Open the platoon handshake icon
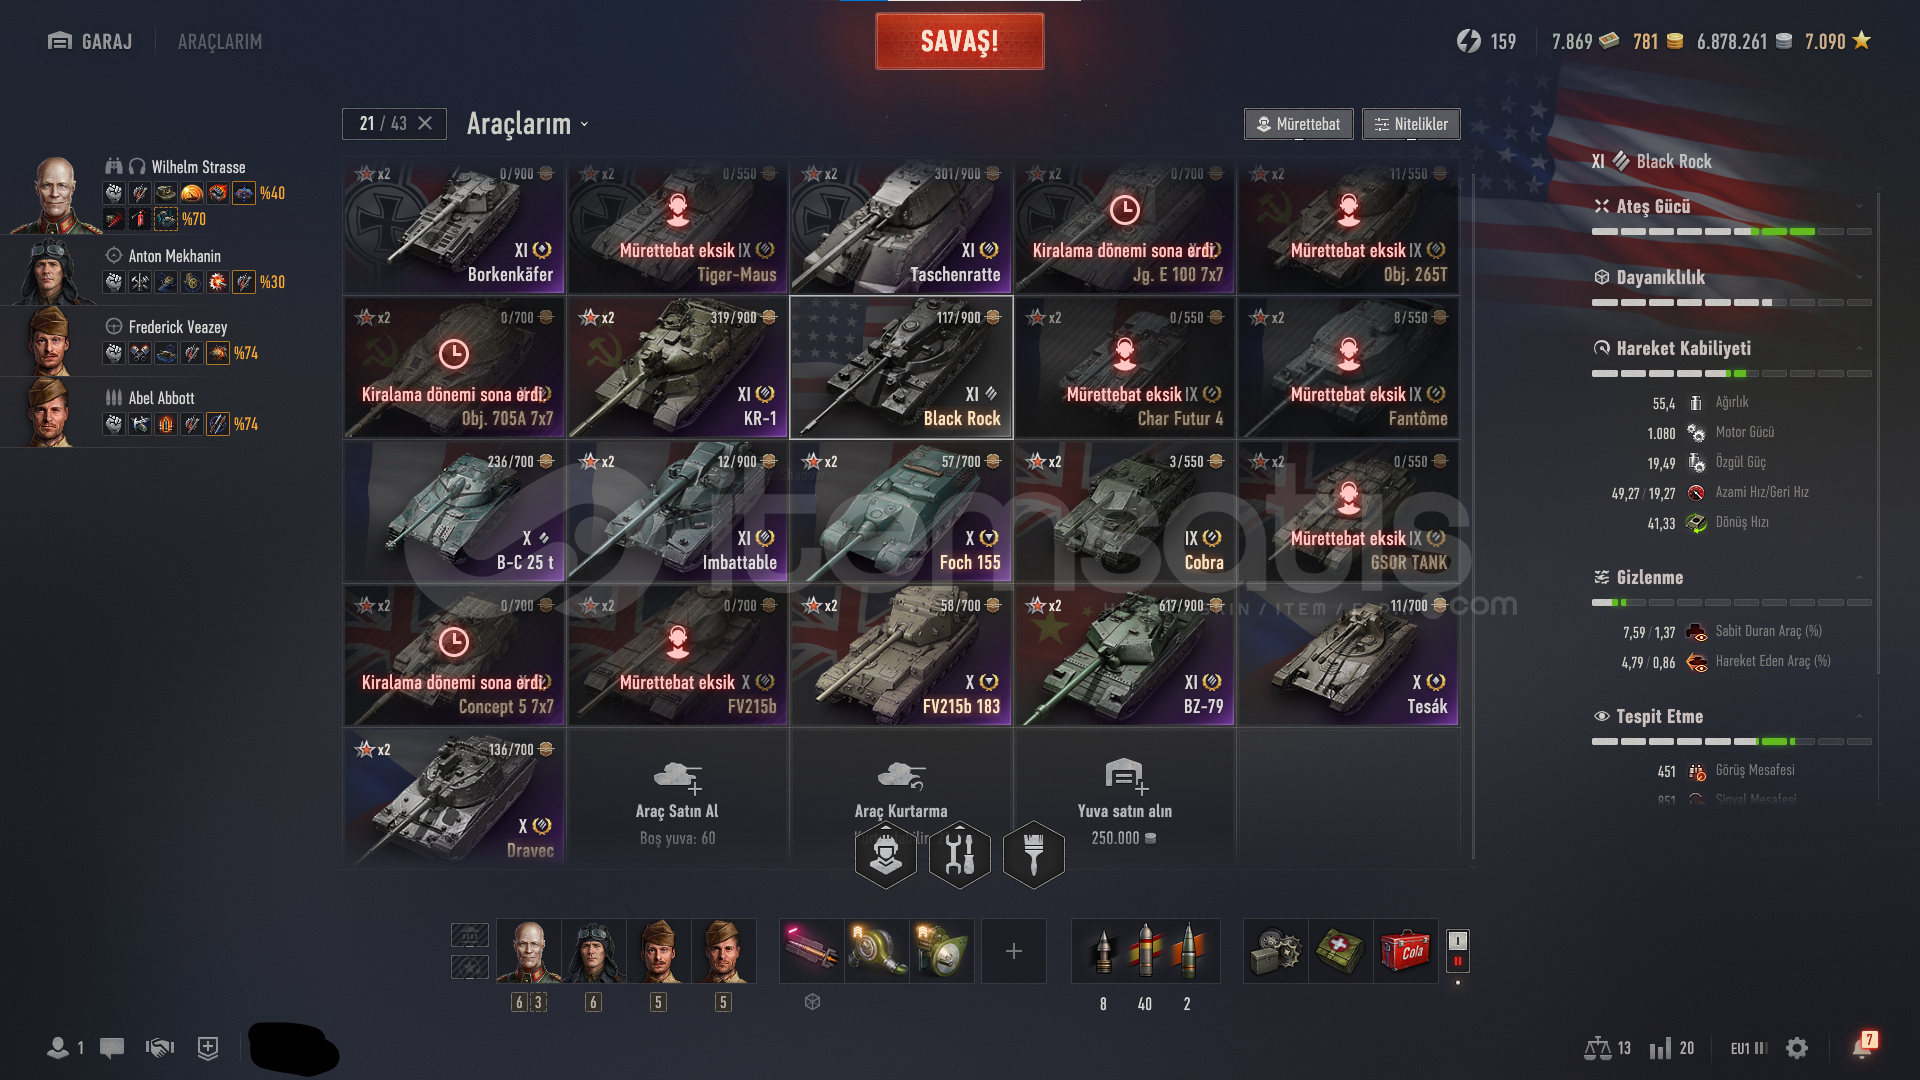 (160, 1048)
